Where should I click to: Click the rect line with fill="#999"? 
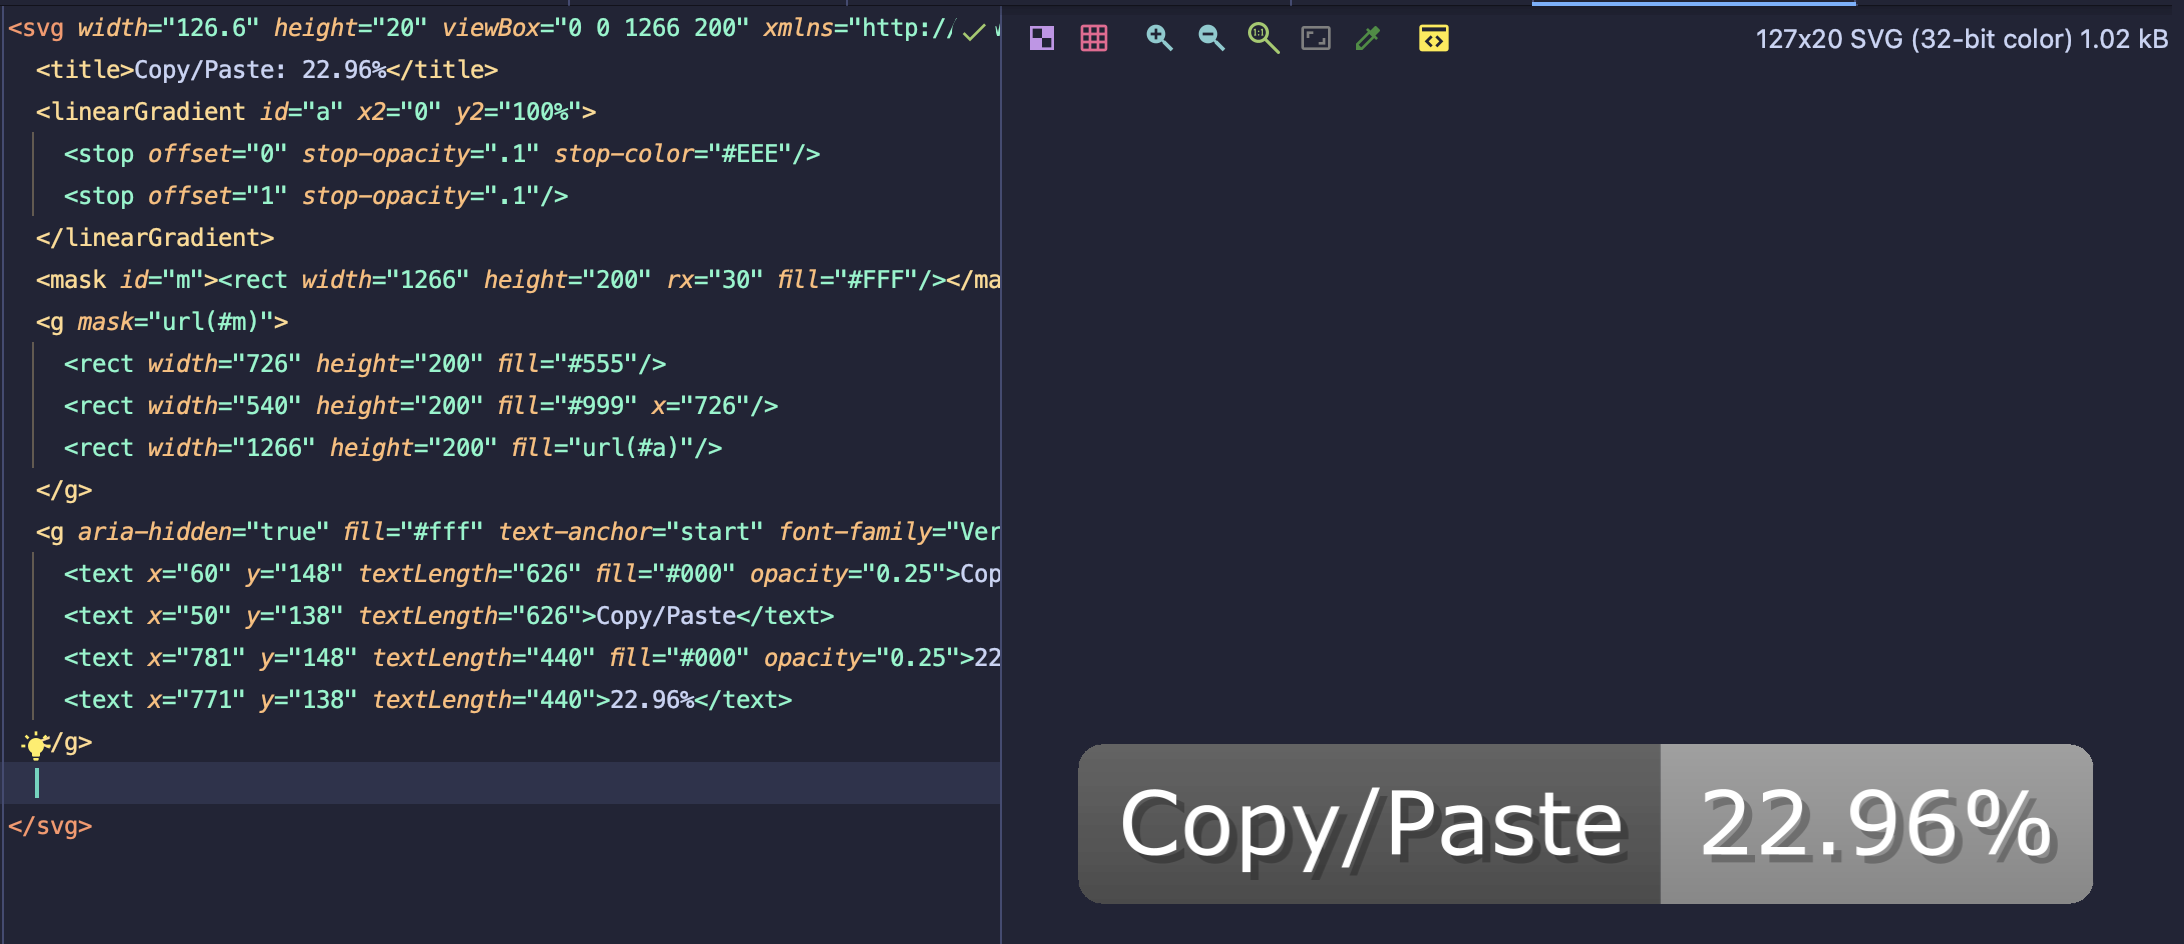click(x=421, y=406)
